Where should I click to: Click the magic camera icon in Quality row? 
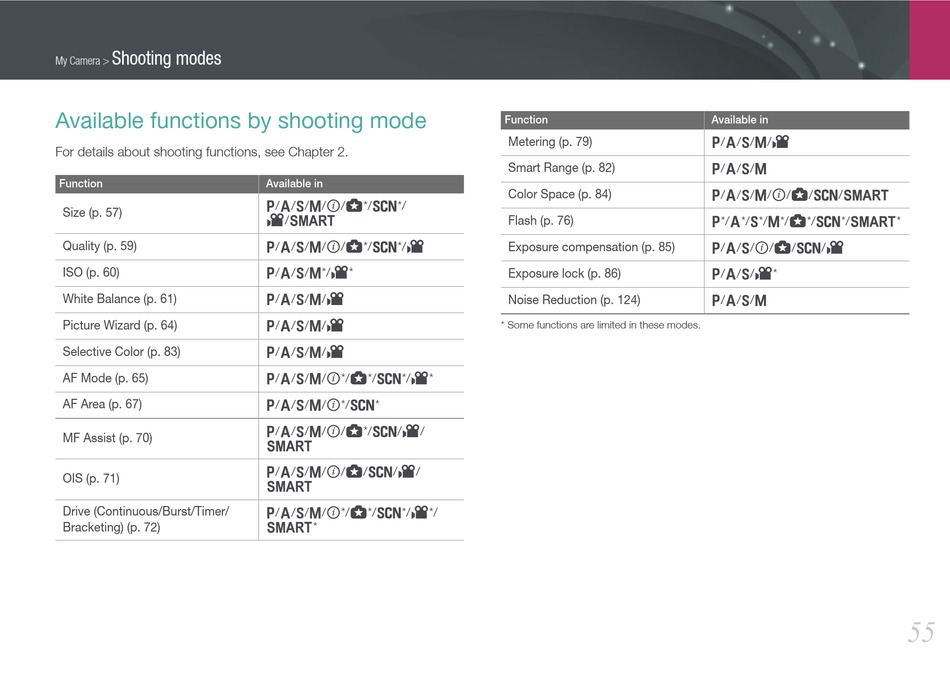[x=354, y=247]
